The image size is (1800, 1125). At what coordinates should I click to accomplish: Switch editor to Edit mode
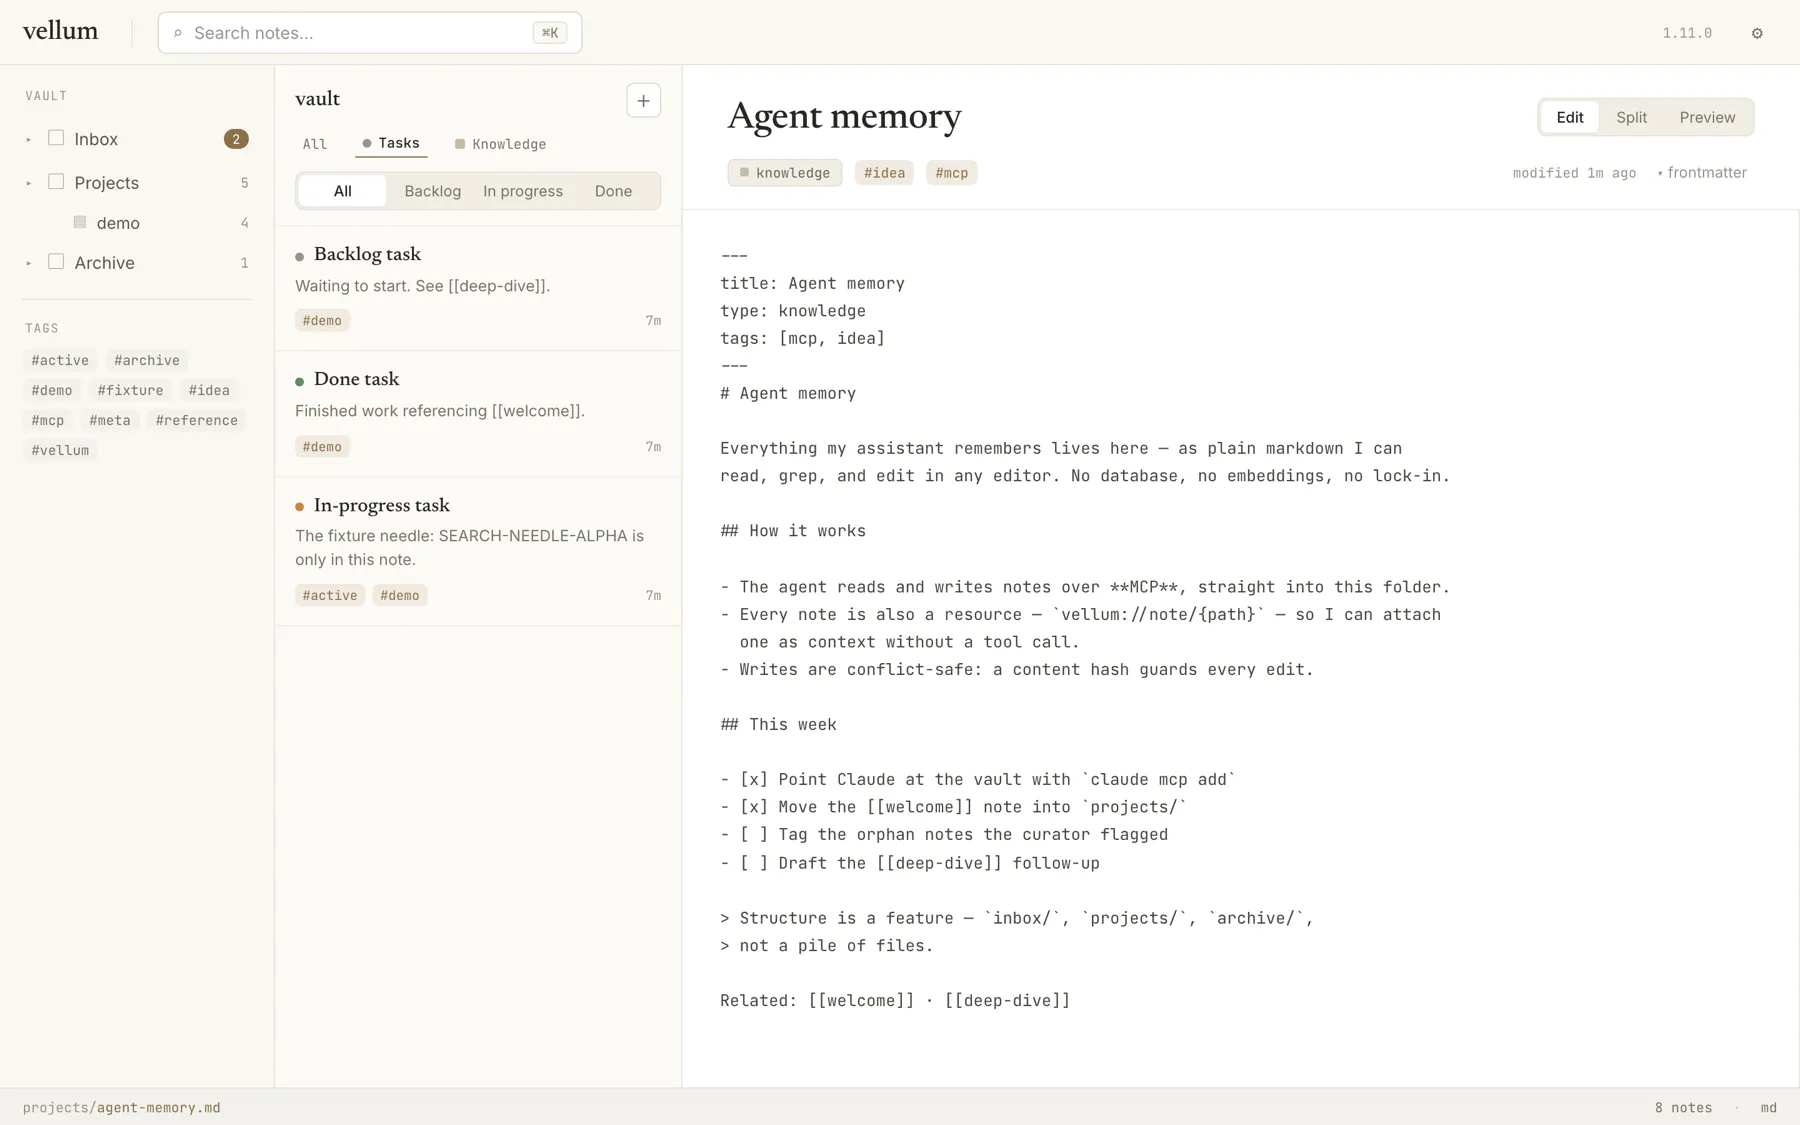tap(1570, 117)
